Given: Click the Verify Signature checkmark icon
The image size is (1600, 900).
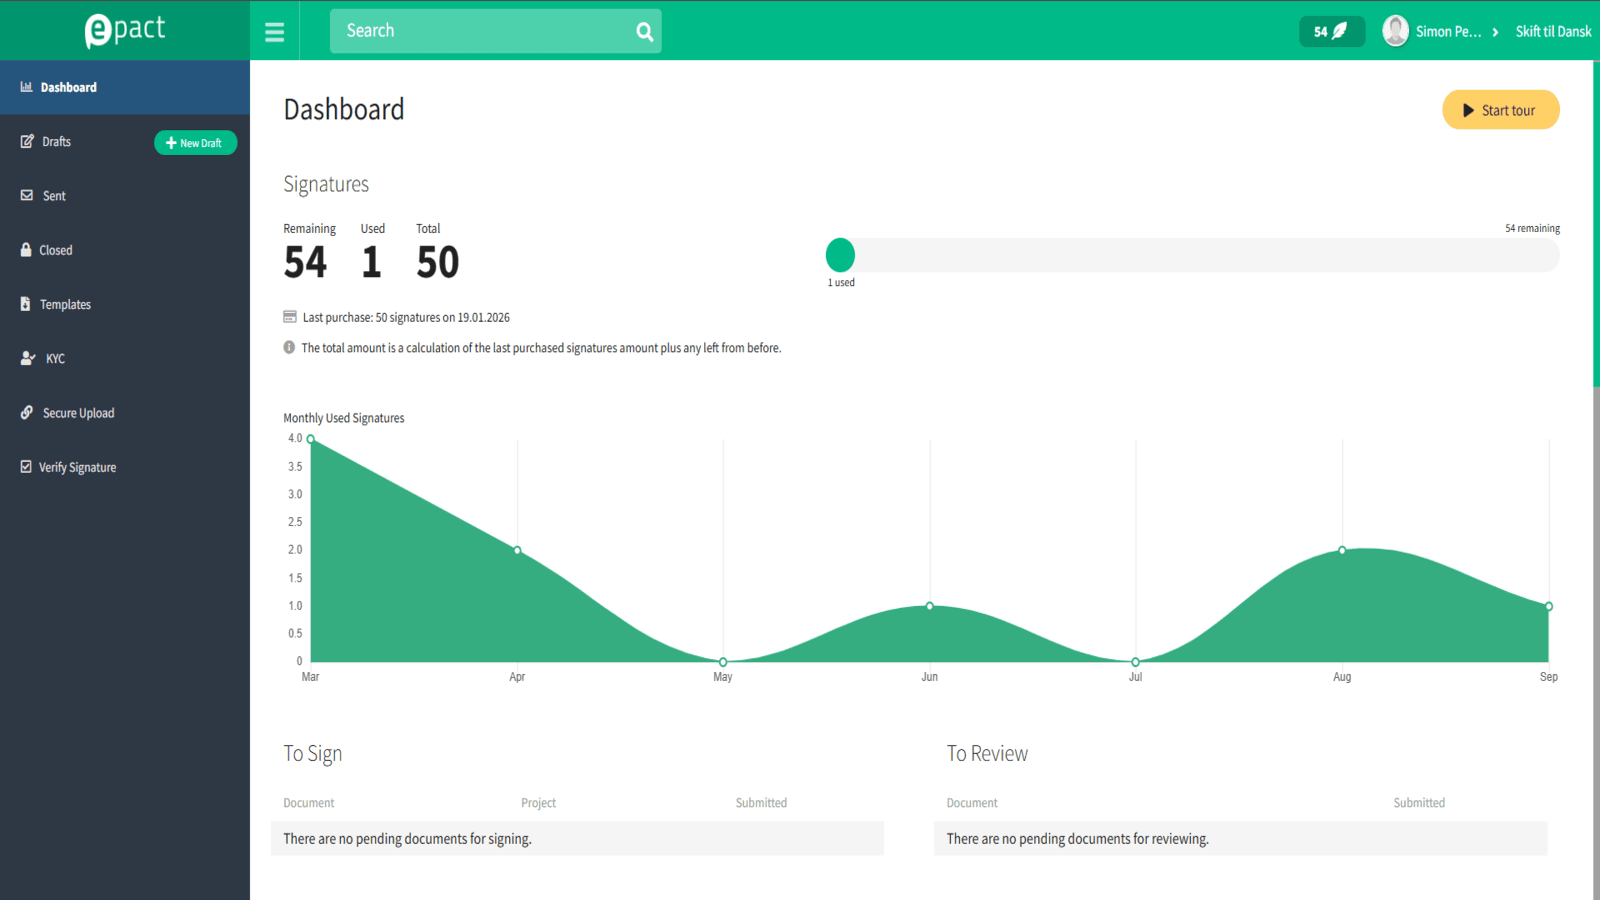Looking at the screenshot, I should (x=26, y=467).
